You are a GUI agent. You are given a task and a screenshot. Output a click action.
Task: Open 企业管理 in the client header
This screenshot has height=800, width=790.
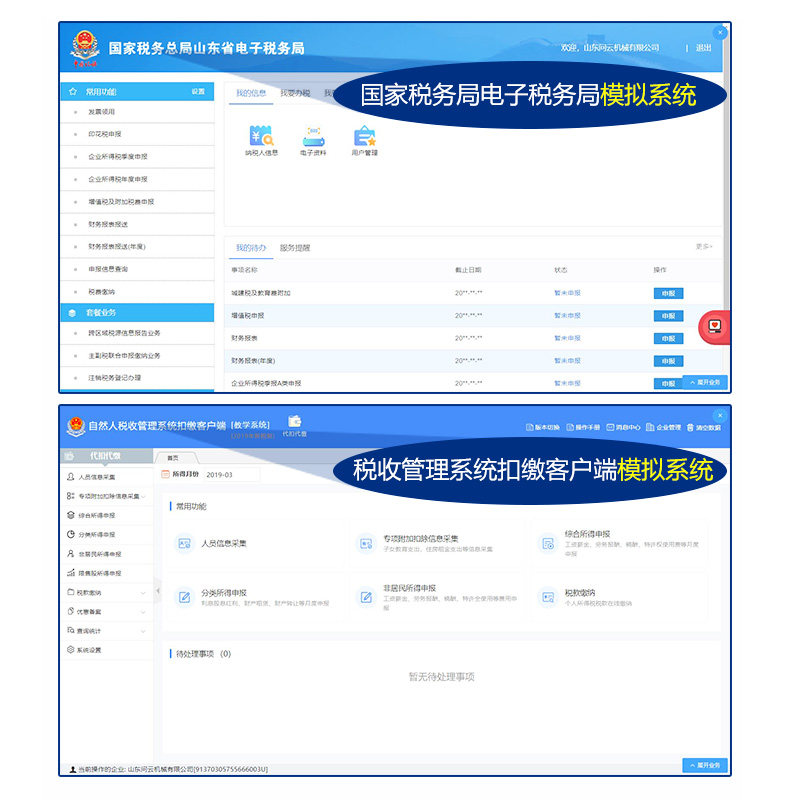663,428
